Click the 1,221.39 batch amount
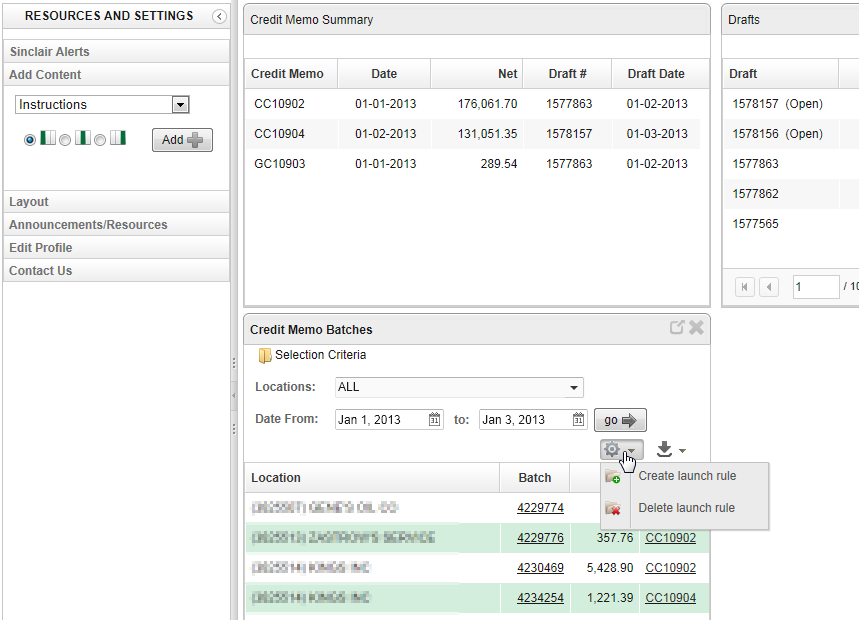Image resolution: width=859 pixels, height=620 pixels. pos(610,598)
